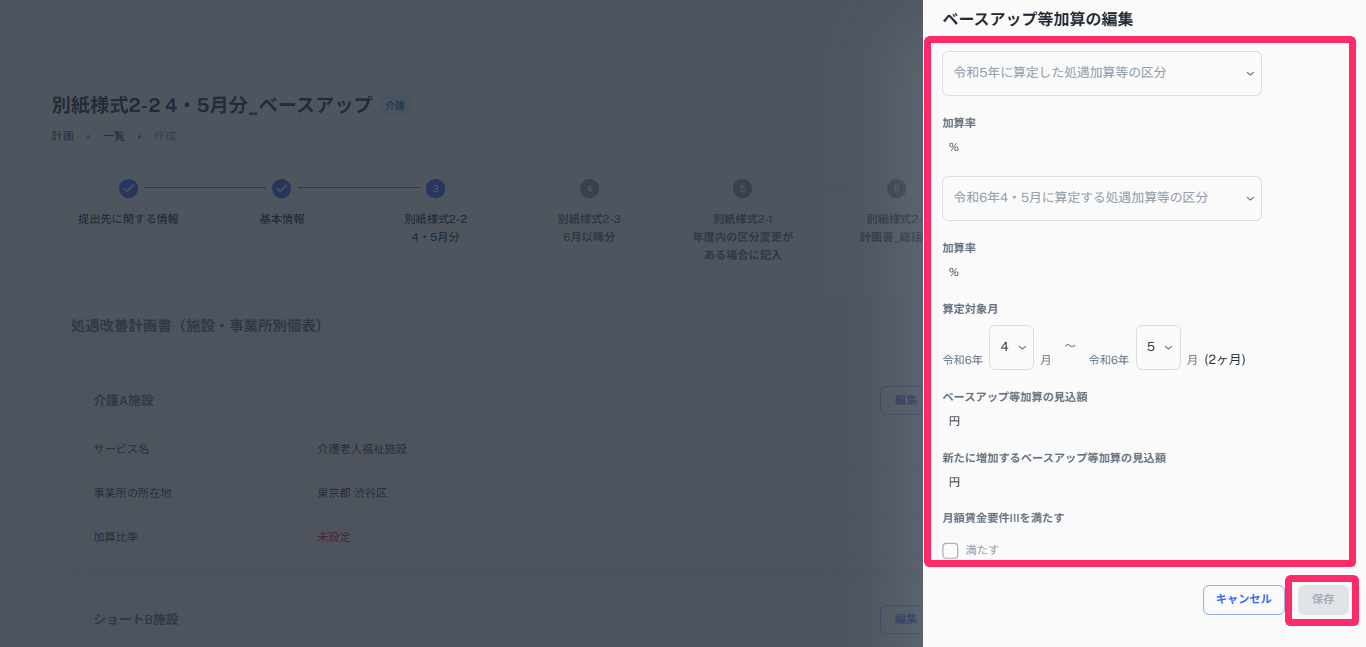This screenshot has width=1366, height=647.
Task: Click the 加算比率 label
Action: tap(116, 537)
